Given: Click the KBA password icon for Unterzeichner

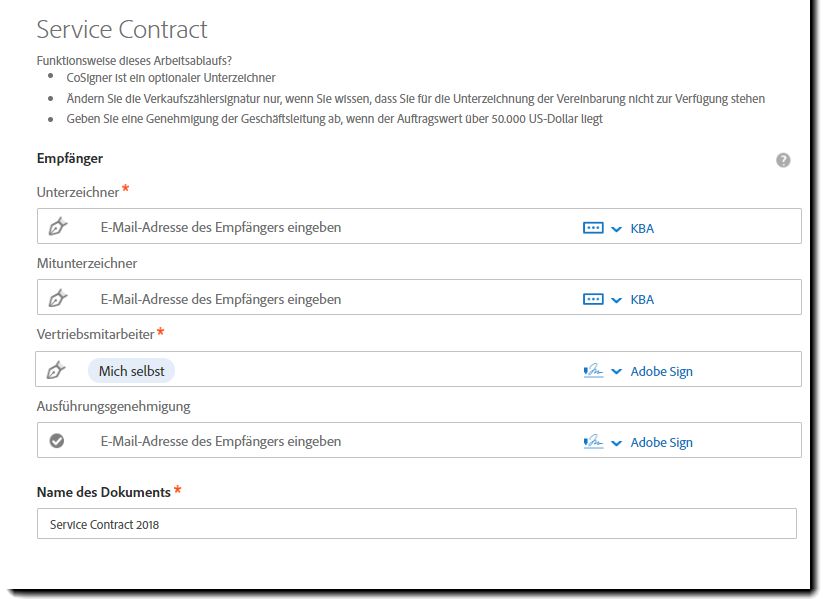Looking at the screenshot, I should pyautogui.click(x=593, y=228).
